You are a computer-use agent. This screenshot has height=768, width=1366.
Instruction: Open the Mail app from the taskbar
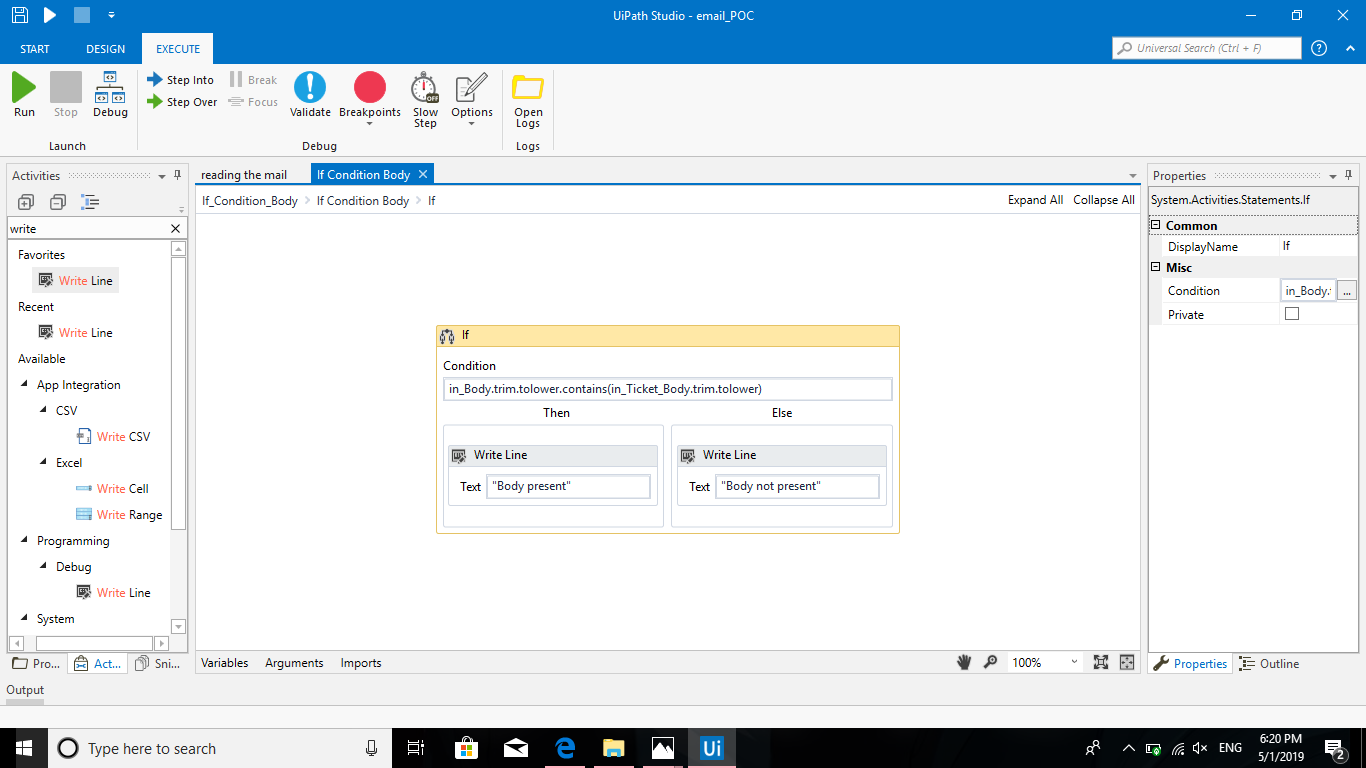(516, 748)
